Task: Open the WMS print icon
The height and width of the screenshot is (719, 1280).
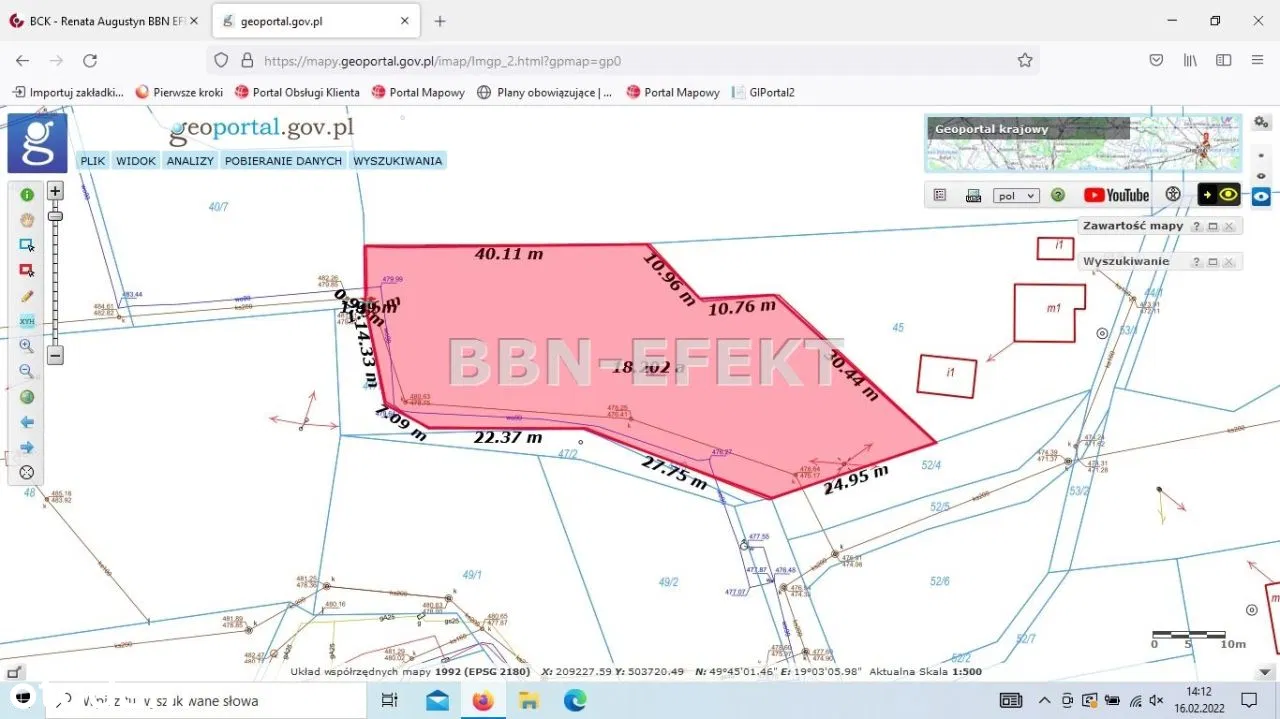Action: pyautogui.click(x=973, y=196)
